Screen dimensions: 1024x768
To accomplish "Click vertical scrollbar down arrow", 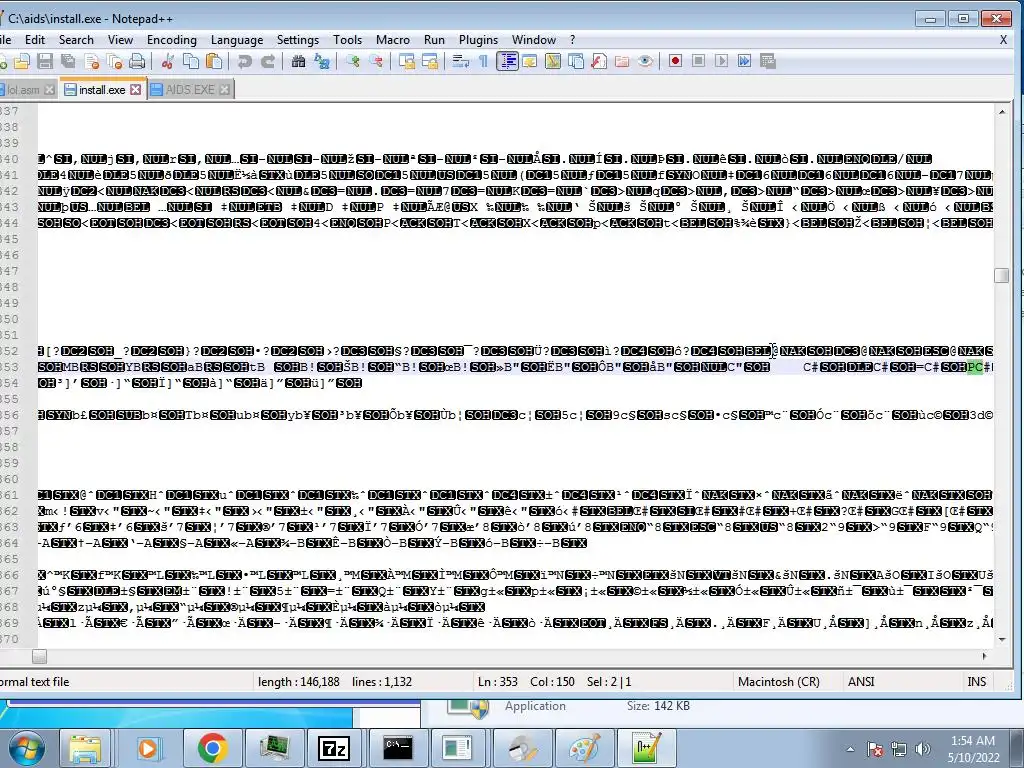I will [x=1002, y=639].
